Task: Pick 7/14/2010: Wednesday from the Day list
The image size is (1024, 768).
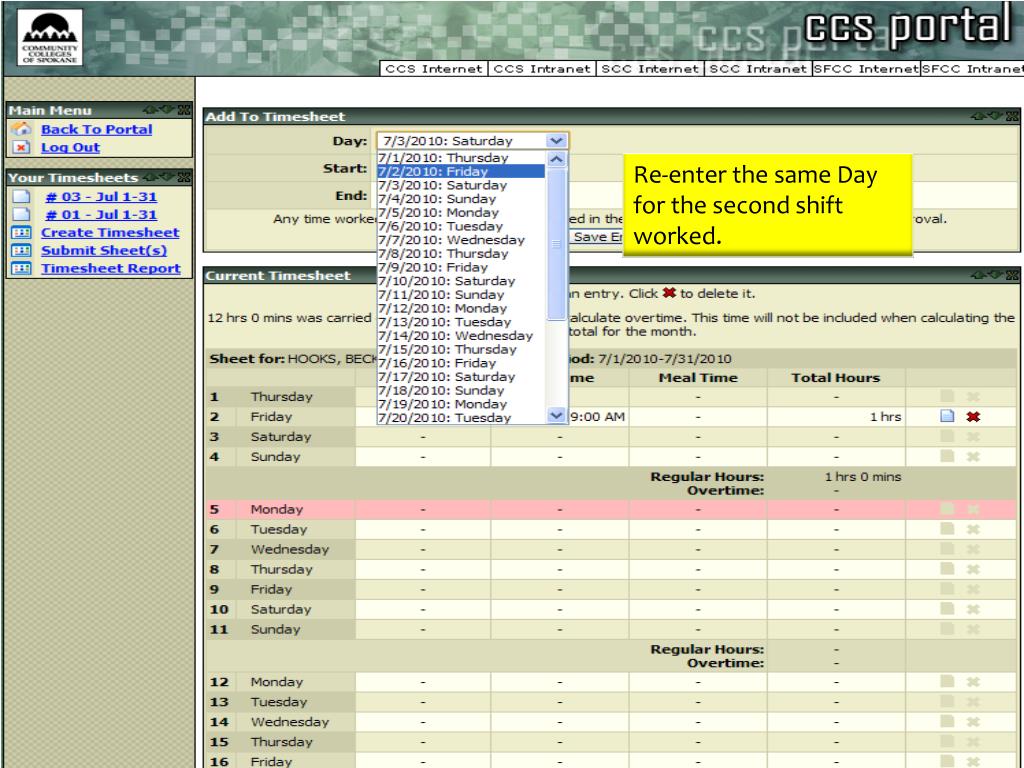Action: click(461, 336)
